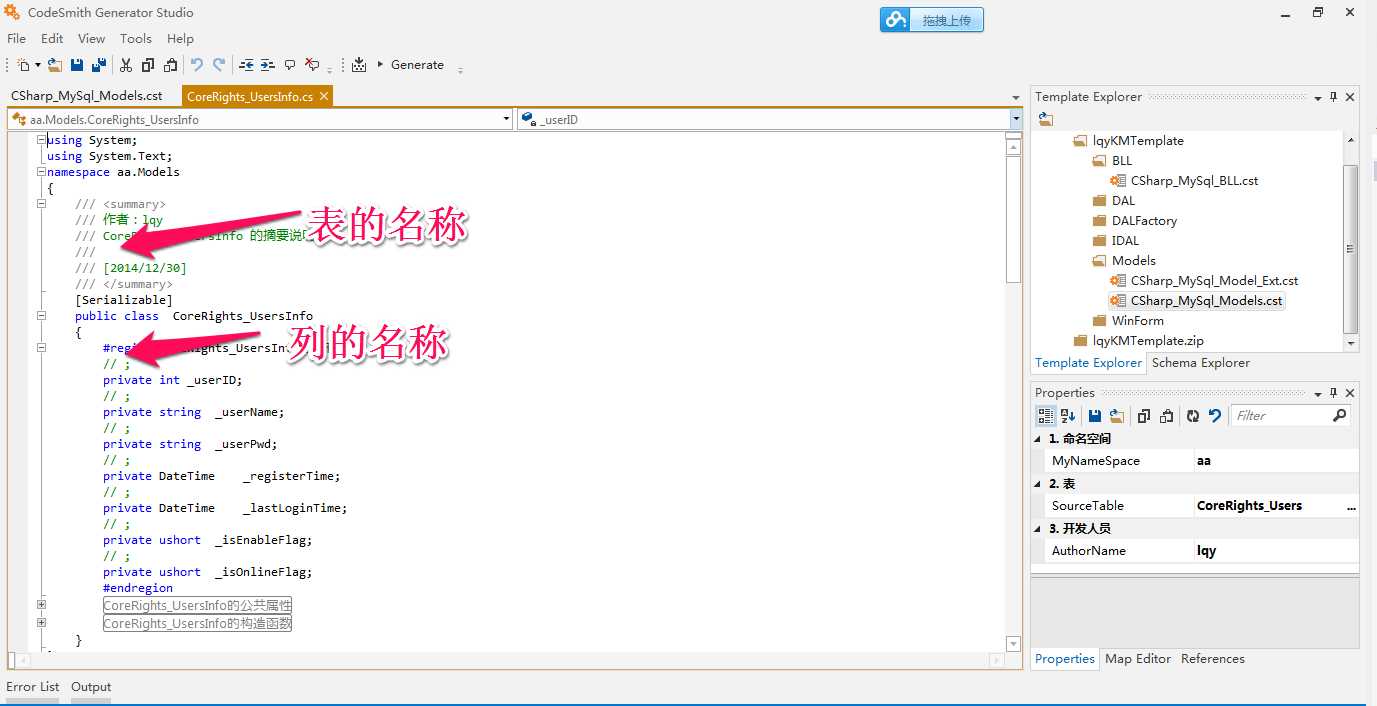Image resolution: width=1377 pixels, height=706 pixels.
Task: Click the New document toolbar icon
Action: pos(24,65)
